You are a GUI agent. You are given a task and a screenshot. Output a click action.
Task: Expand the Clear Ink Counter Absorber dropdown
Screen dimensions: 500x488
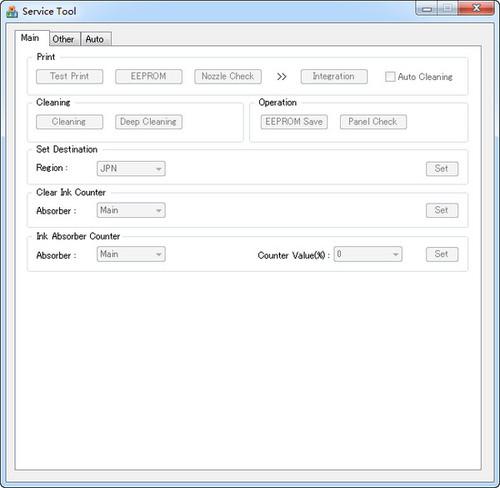click(x=131, y=210)
